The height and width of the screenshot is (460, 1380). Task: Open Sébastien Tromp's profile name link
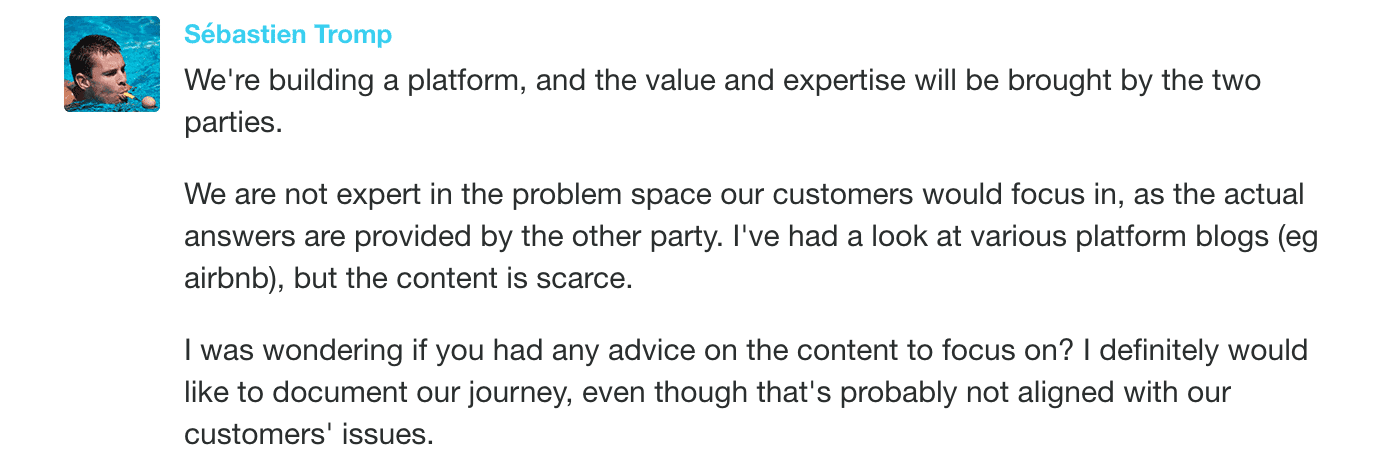(x=288, y=35)
